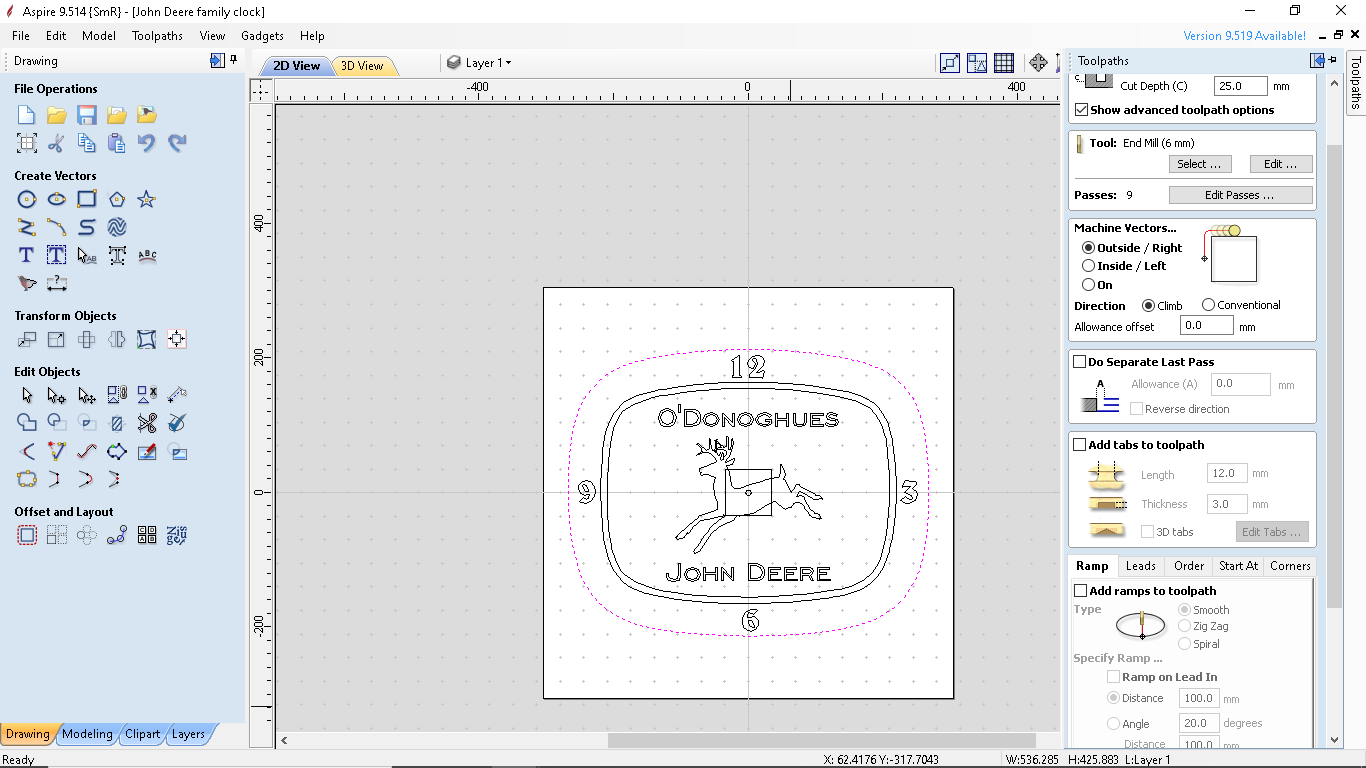Open the Layer 1 dropdown
Viewport: 1366px width, 768px height.
point(486,61)
